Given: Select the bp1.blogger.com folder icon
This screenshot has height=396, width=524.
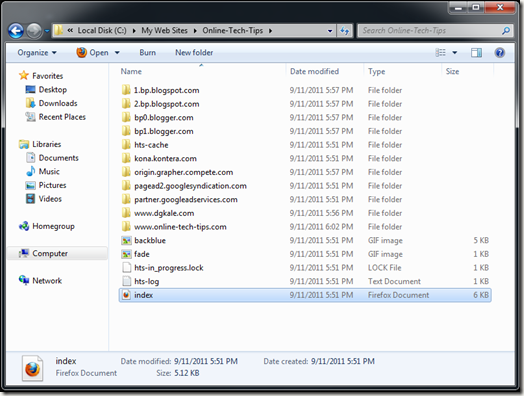Looking at the screenshot, I should pos(126,131).
